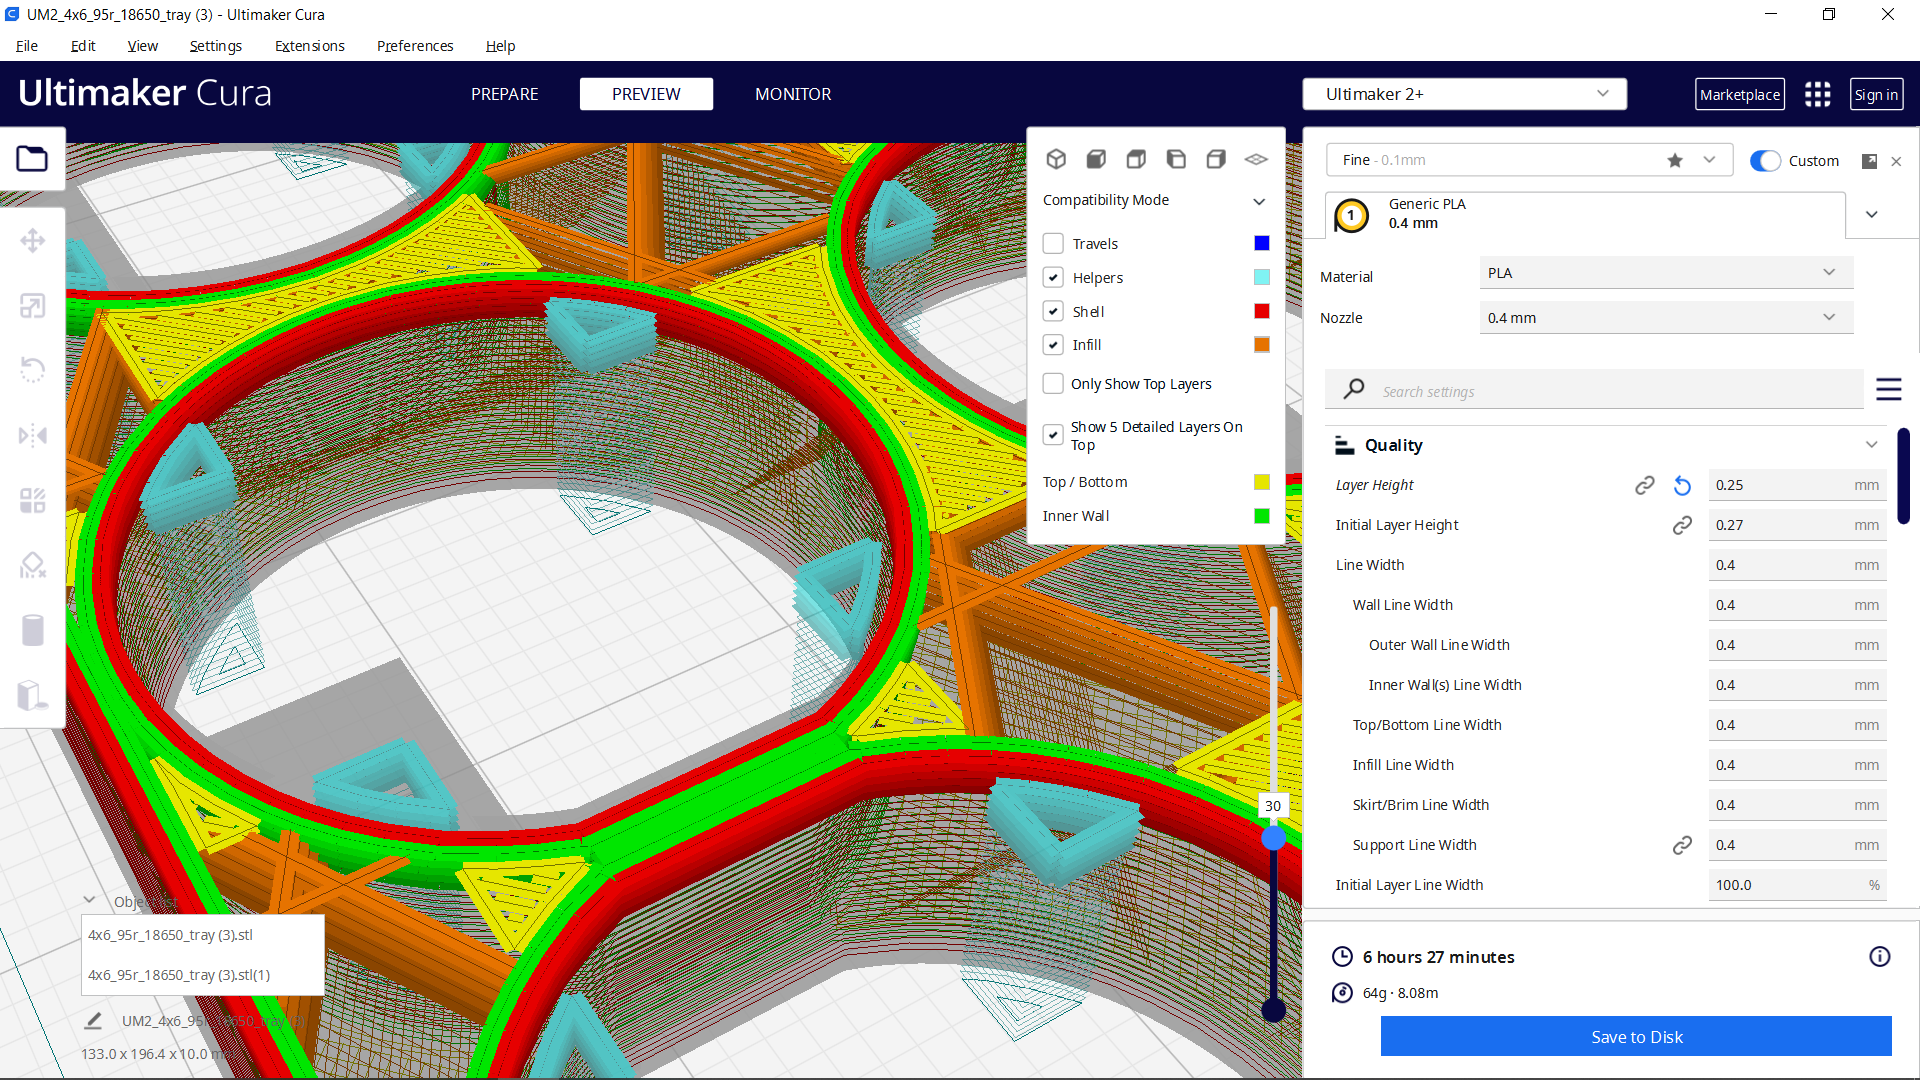
Task: Click the 3D view cube icon
Action: pyautogui.click(x=1056, y=159)
